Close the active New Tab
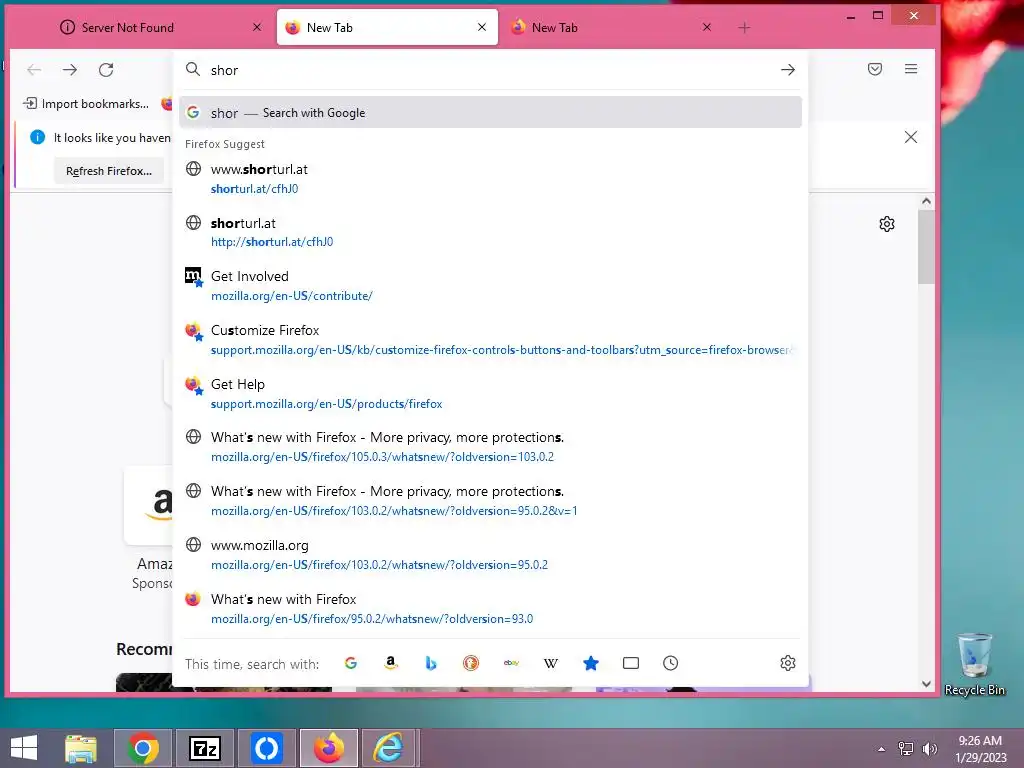 tap(482, 27)
